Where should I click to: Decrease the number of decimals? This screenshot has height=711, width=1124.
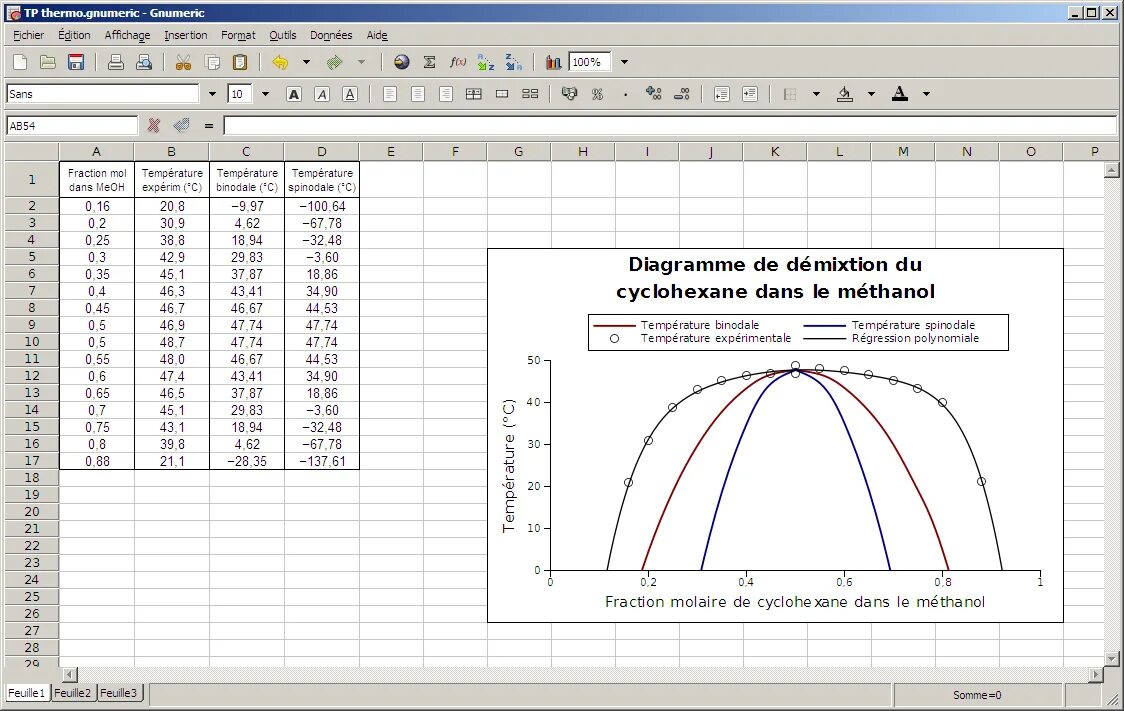(682, 94)
